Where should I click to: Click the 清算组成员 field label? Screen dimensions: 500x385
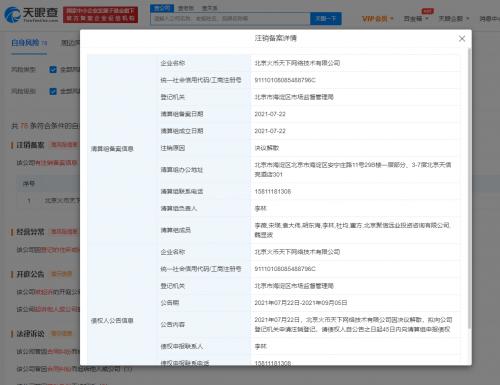[176, 230]
